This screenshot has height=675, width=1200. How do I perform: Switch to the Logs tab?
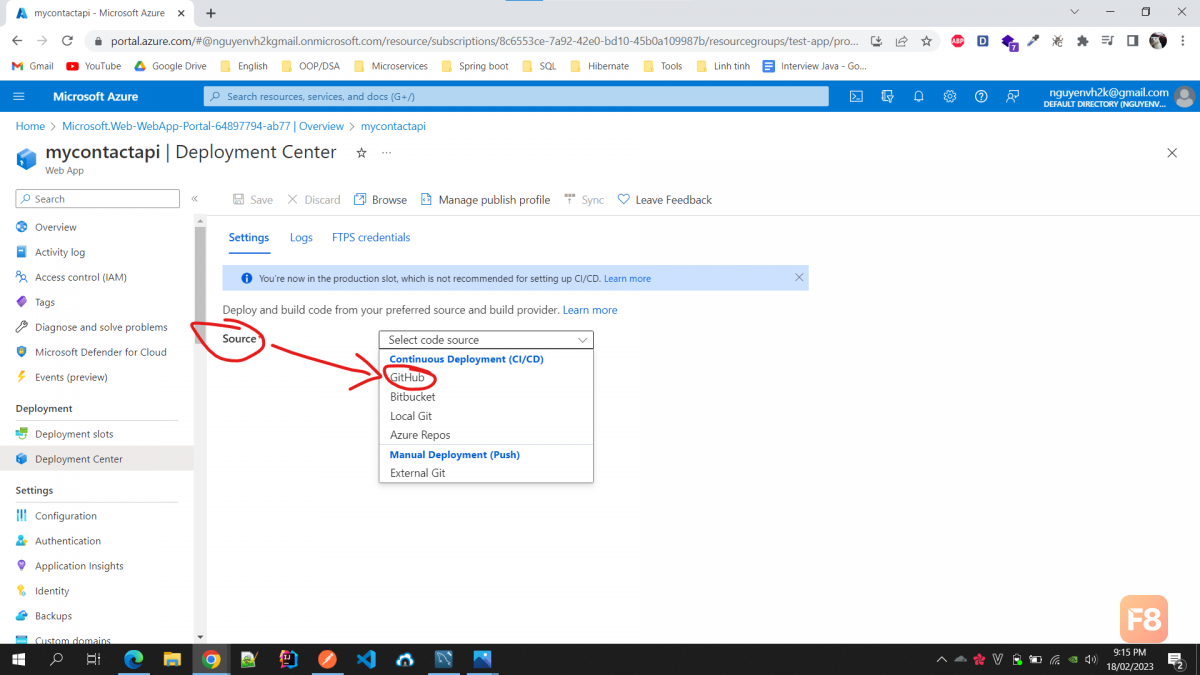pos(301,238)
